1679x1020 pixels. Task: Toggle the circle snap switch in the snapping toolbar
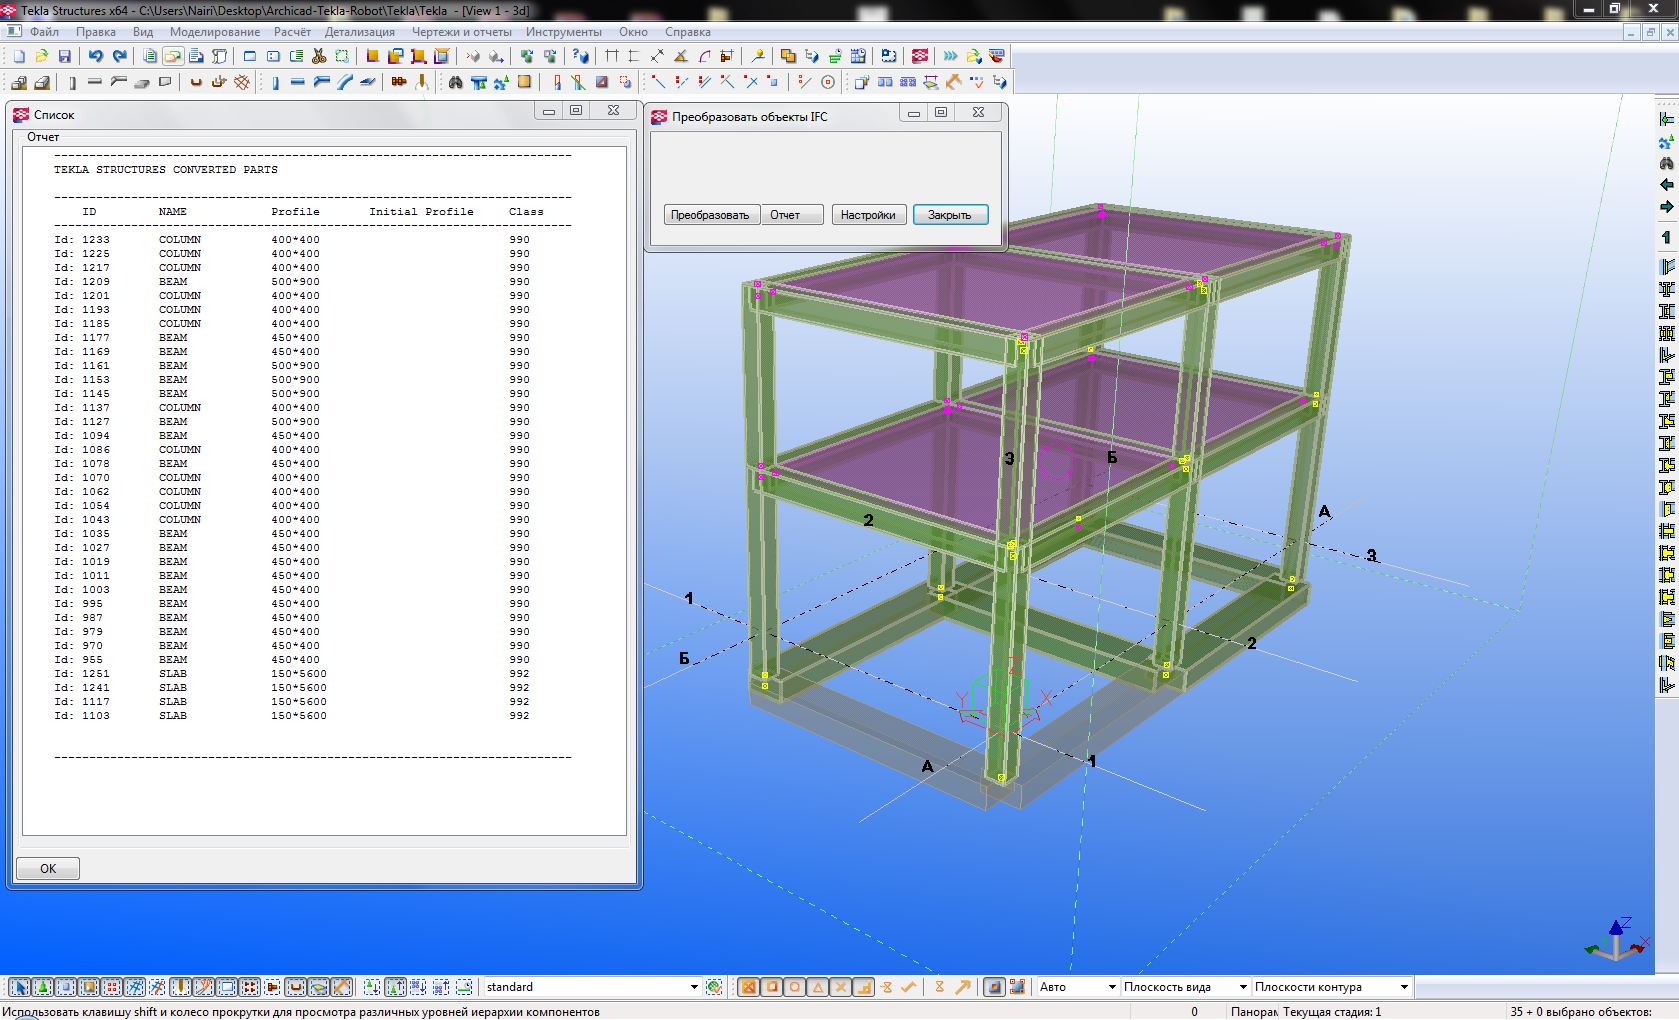tap(794, 988)
